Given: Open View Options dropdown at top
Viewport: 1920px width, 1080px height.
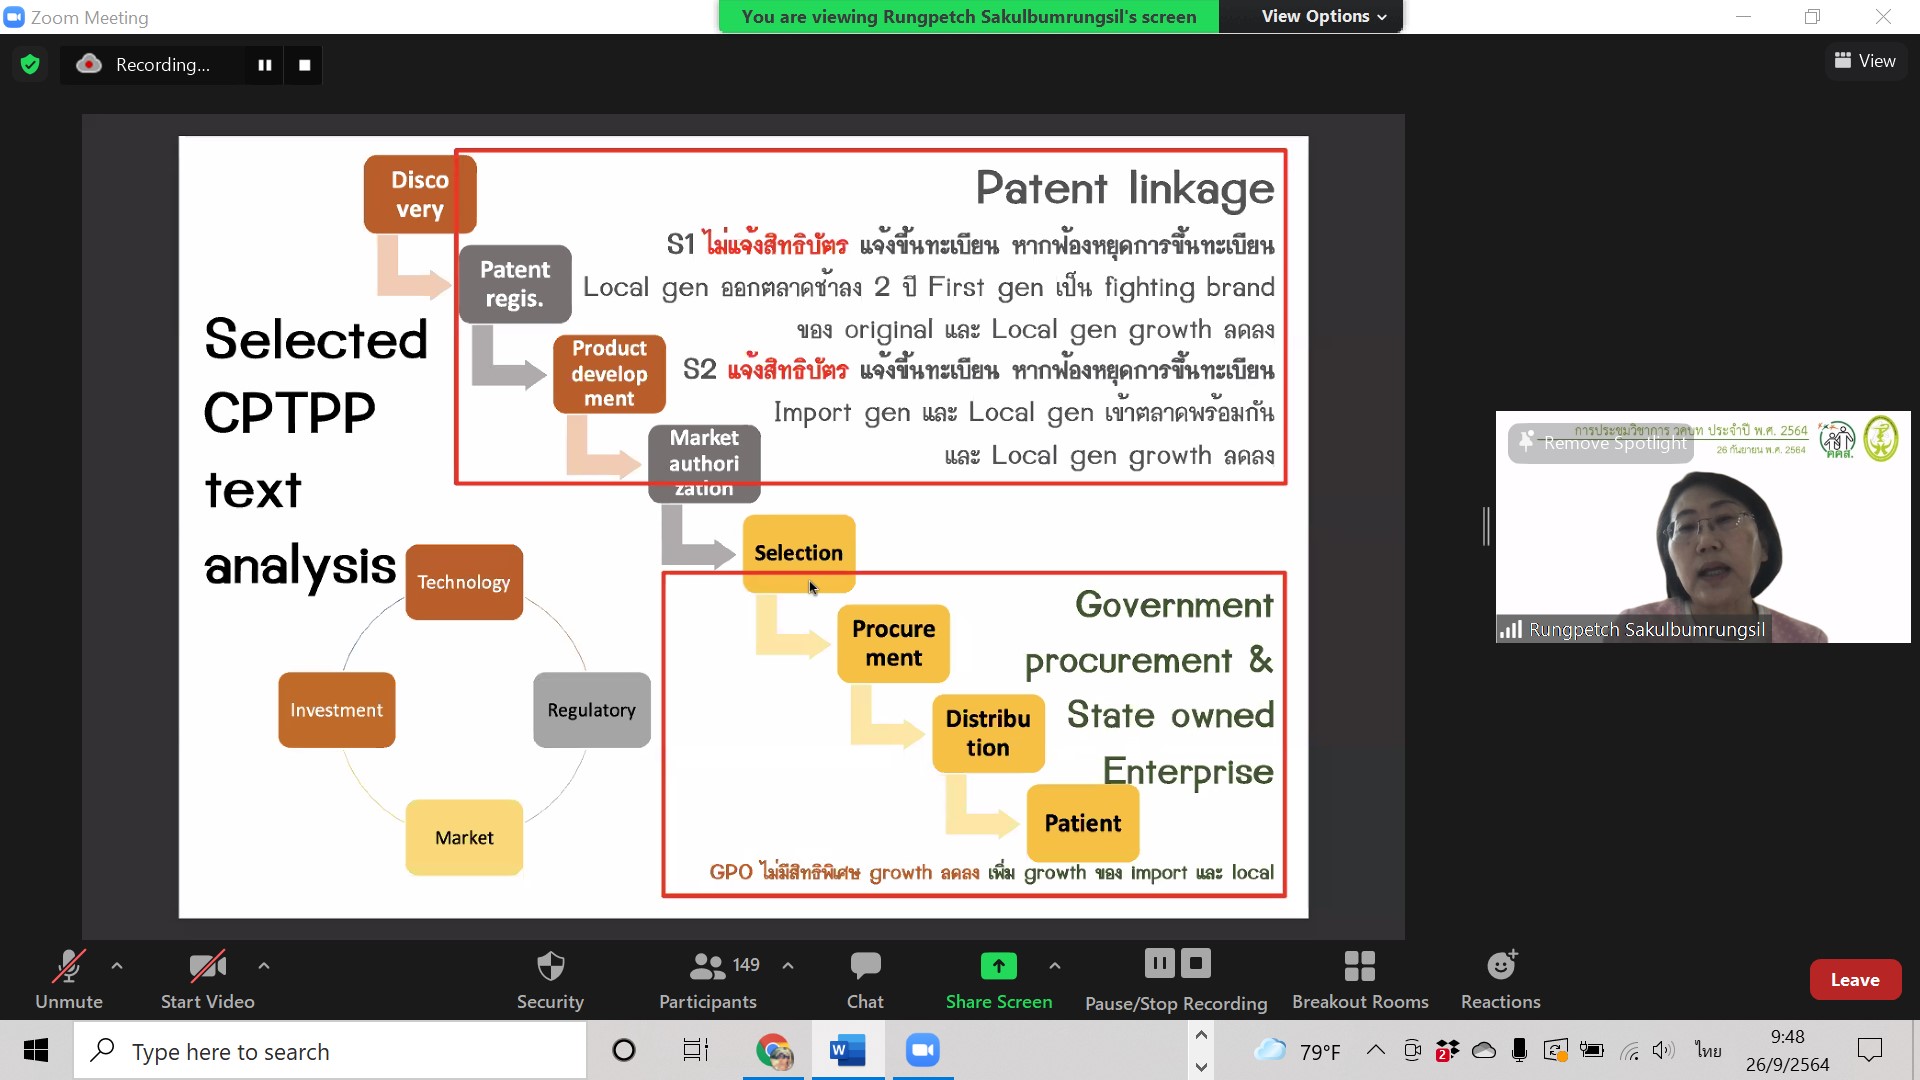Looking at the screenshot, I should point(1323,16).
